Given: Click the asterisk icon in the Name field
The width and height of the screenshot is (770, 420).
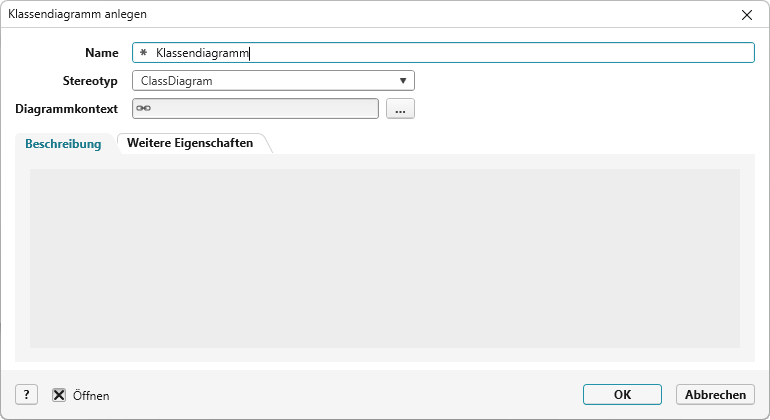Looking at the screenshot, I should coord(143,53).
